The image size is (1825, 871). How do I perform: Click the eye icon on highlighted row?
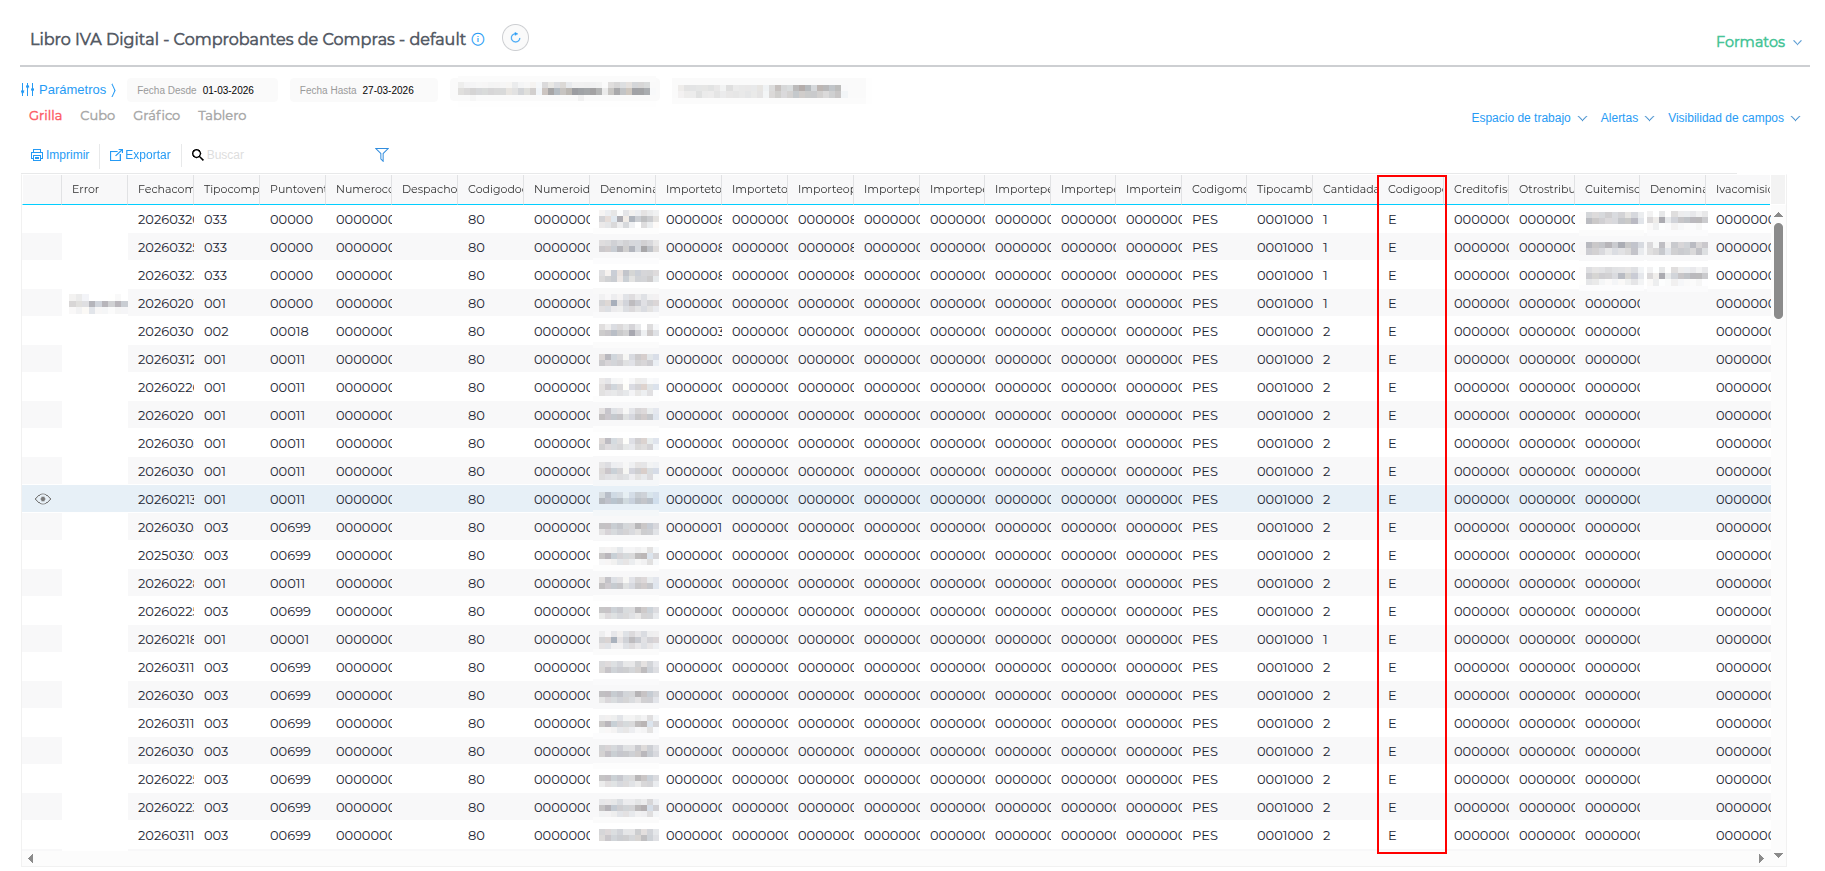(x=43, y=499)
